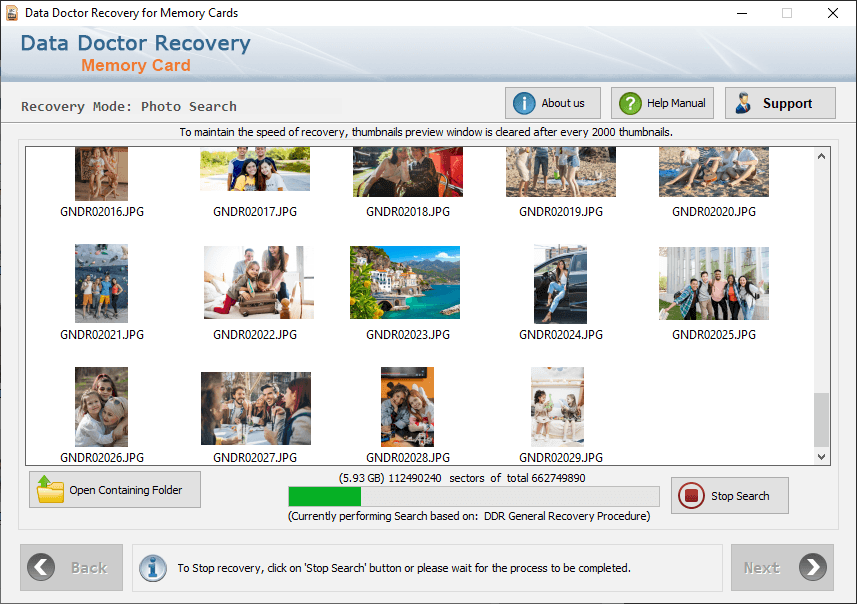Select thumbnail of GNDR02018.JPG

(408, 172)
